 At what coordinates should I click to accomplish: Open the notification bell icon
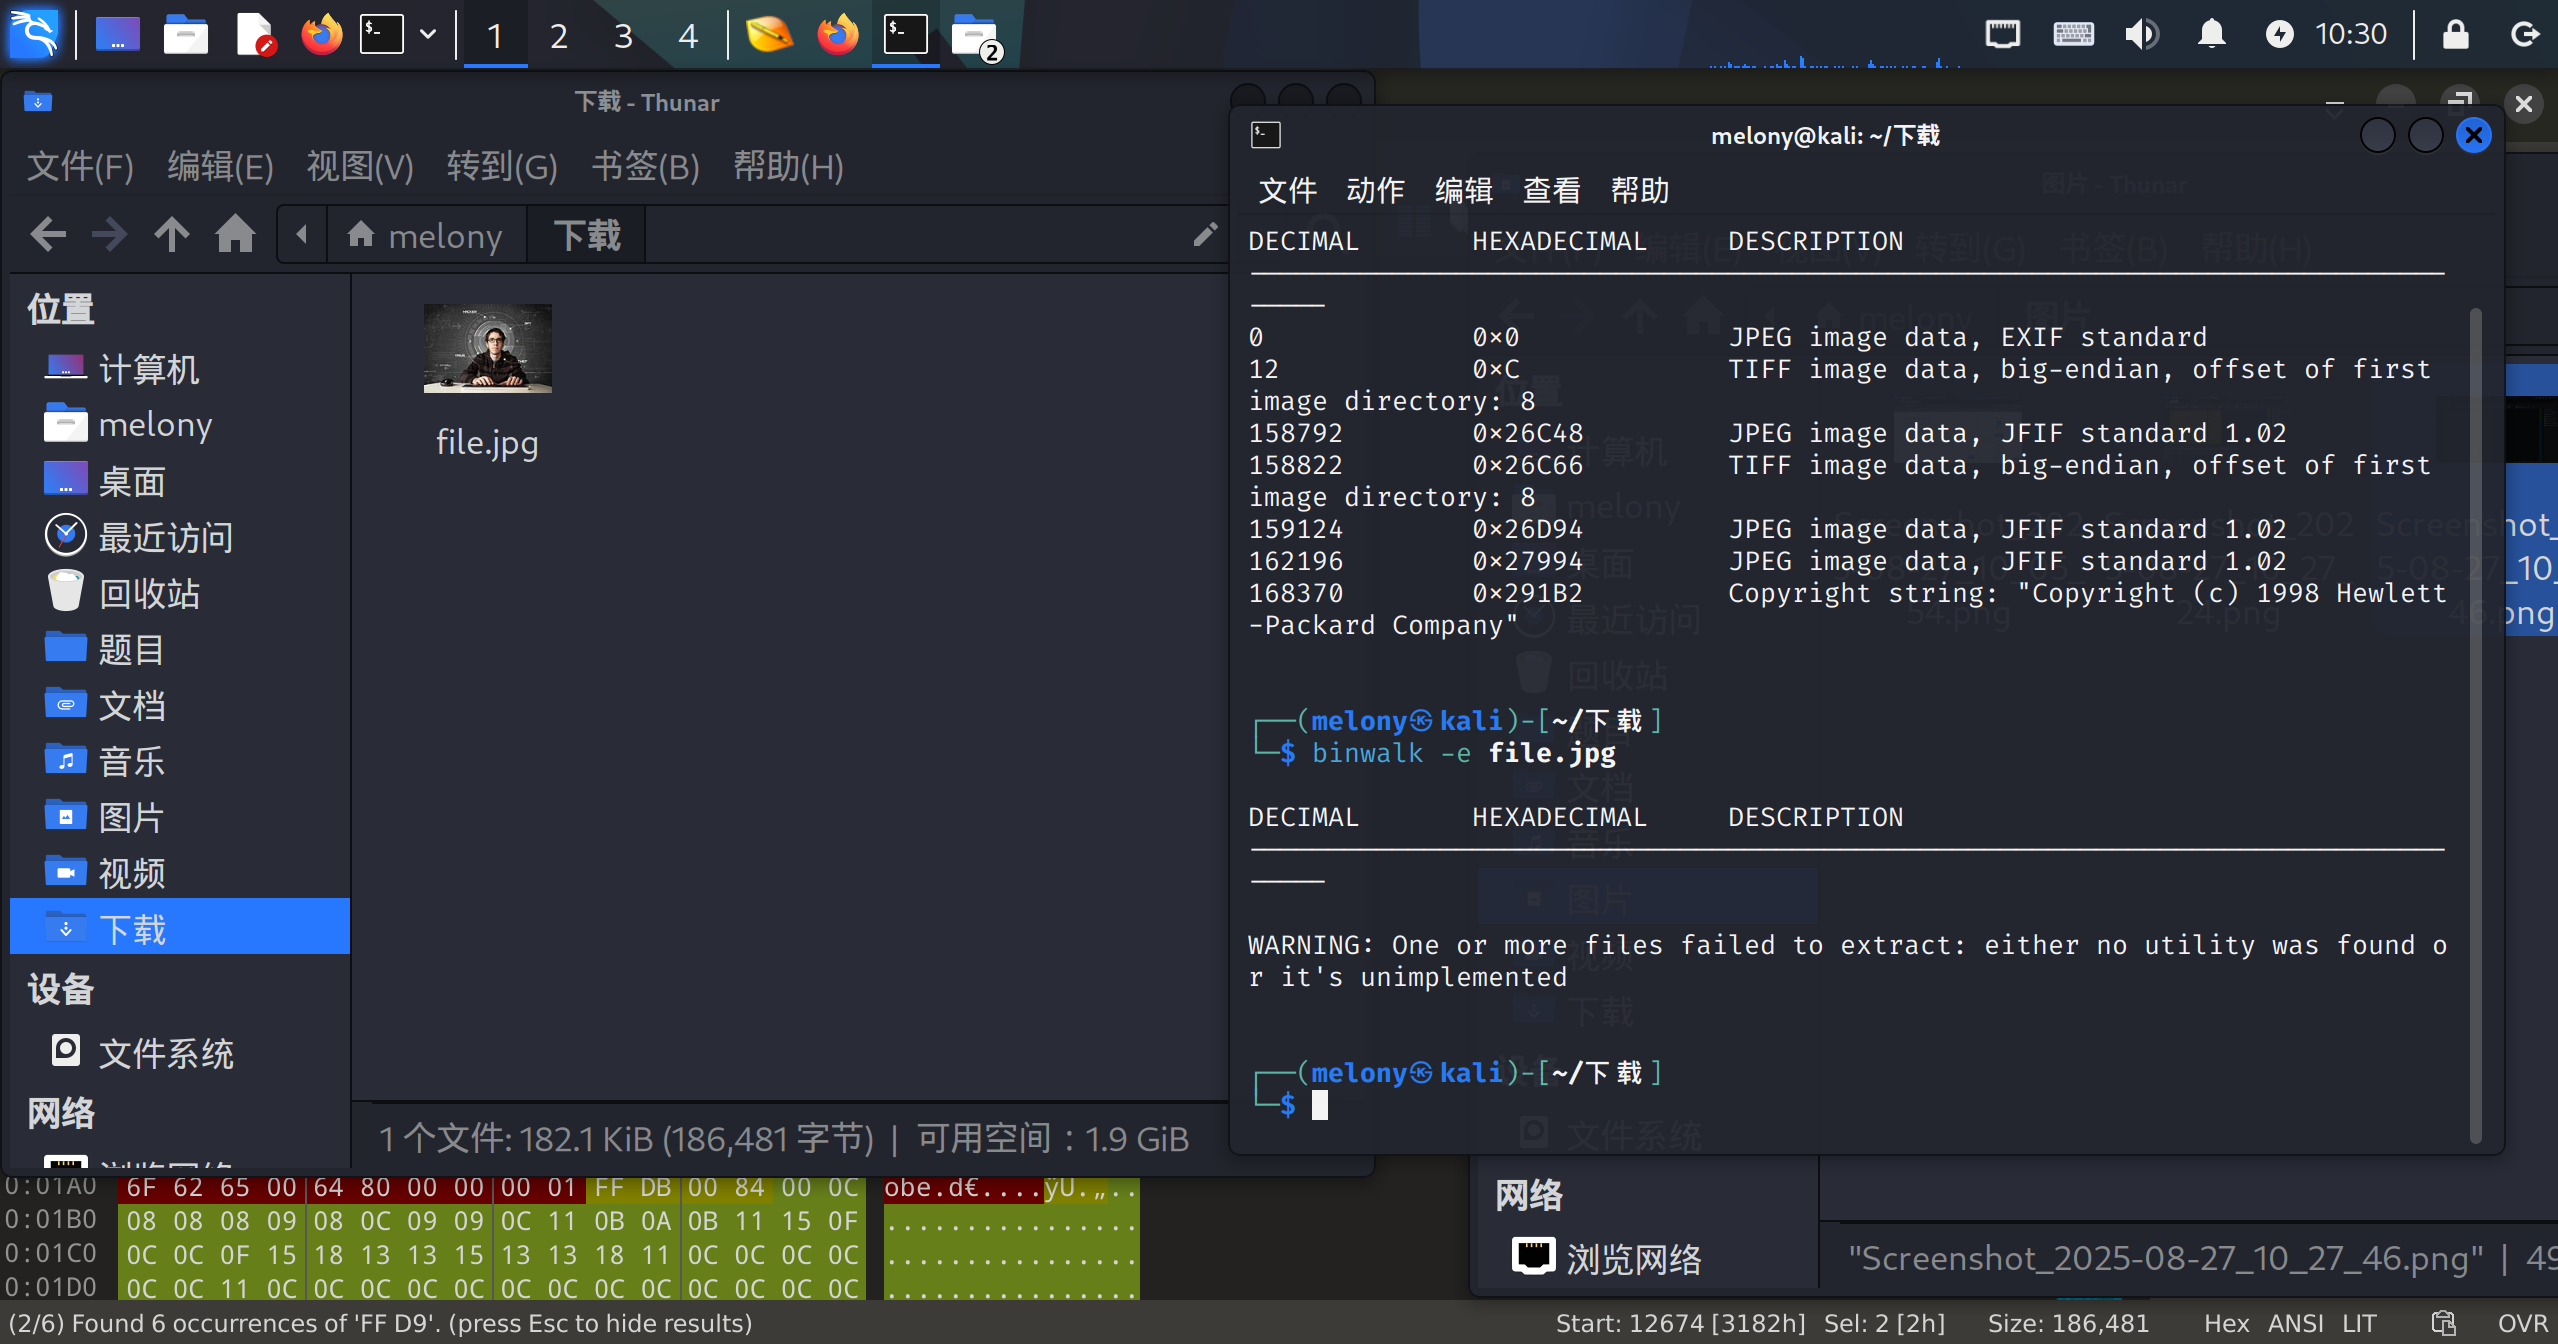point(2211,34)
